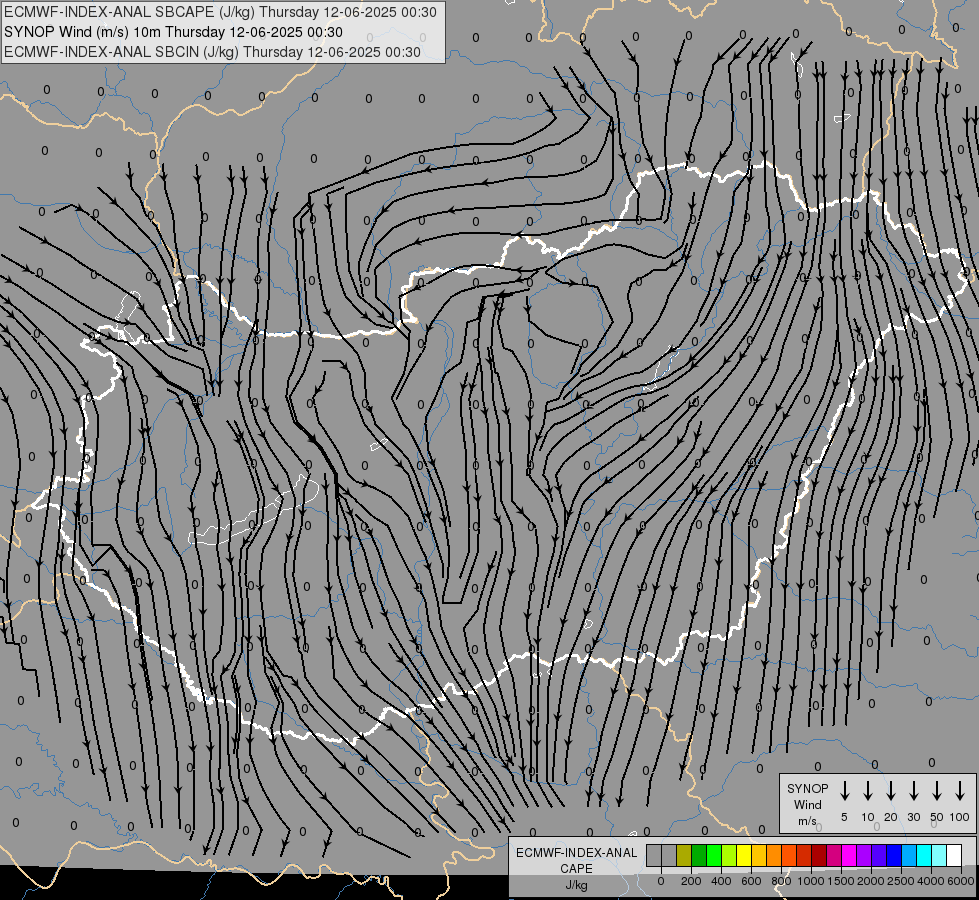Click the '100' speed label under wind arrow
Image resolution: width=979 pixels, height=900 pixels.
(960, 817)
